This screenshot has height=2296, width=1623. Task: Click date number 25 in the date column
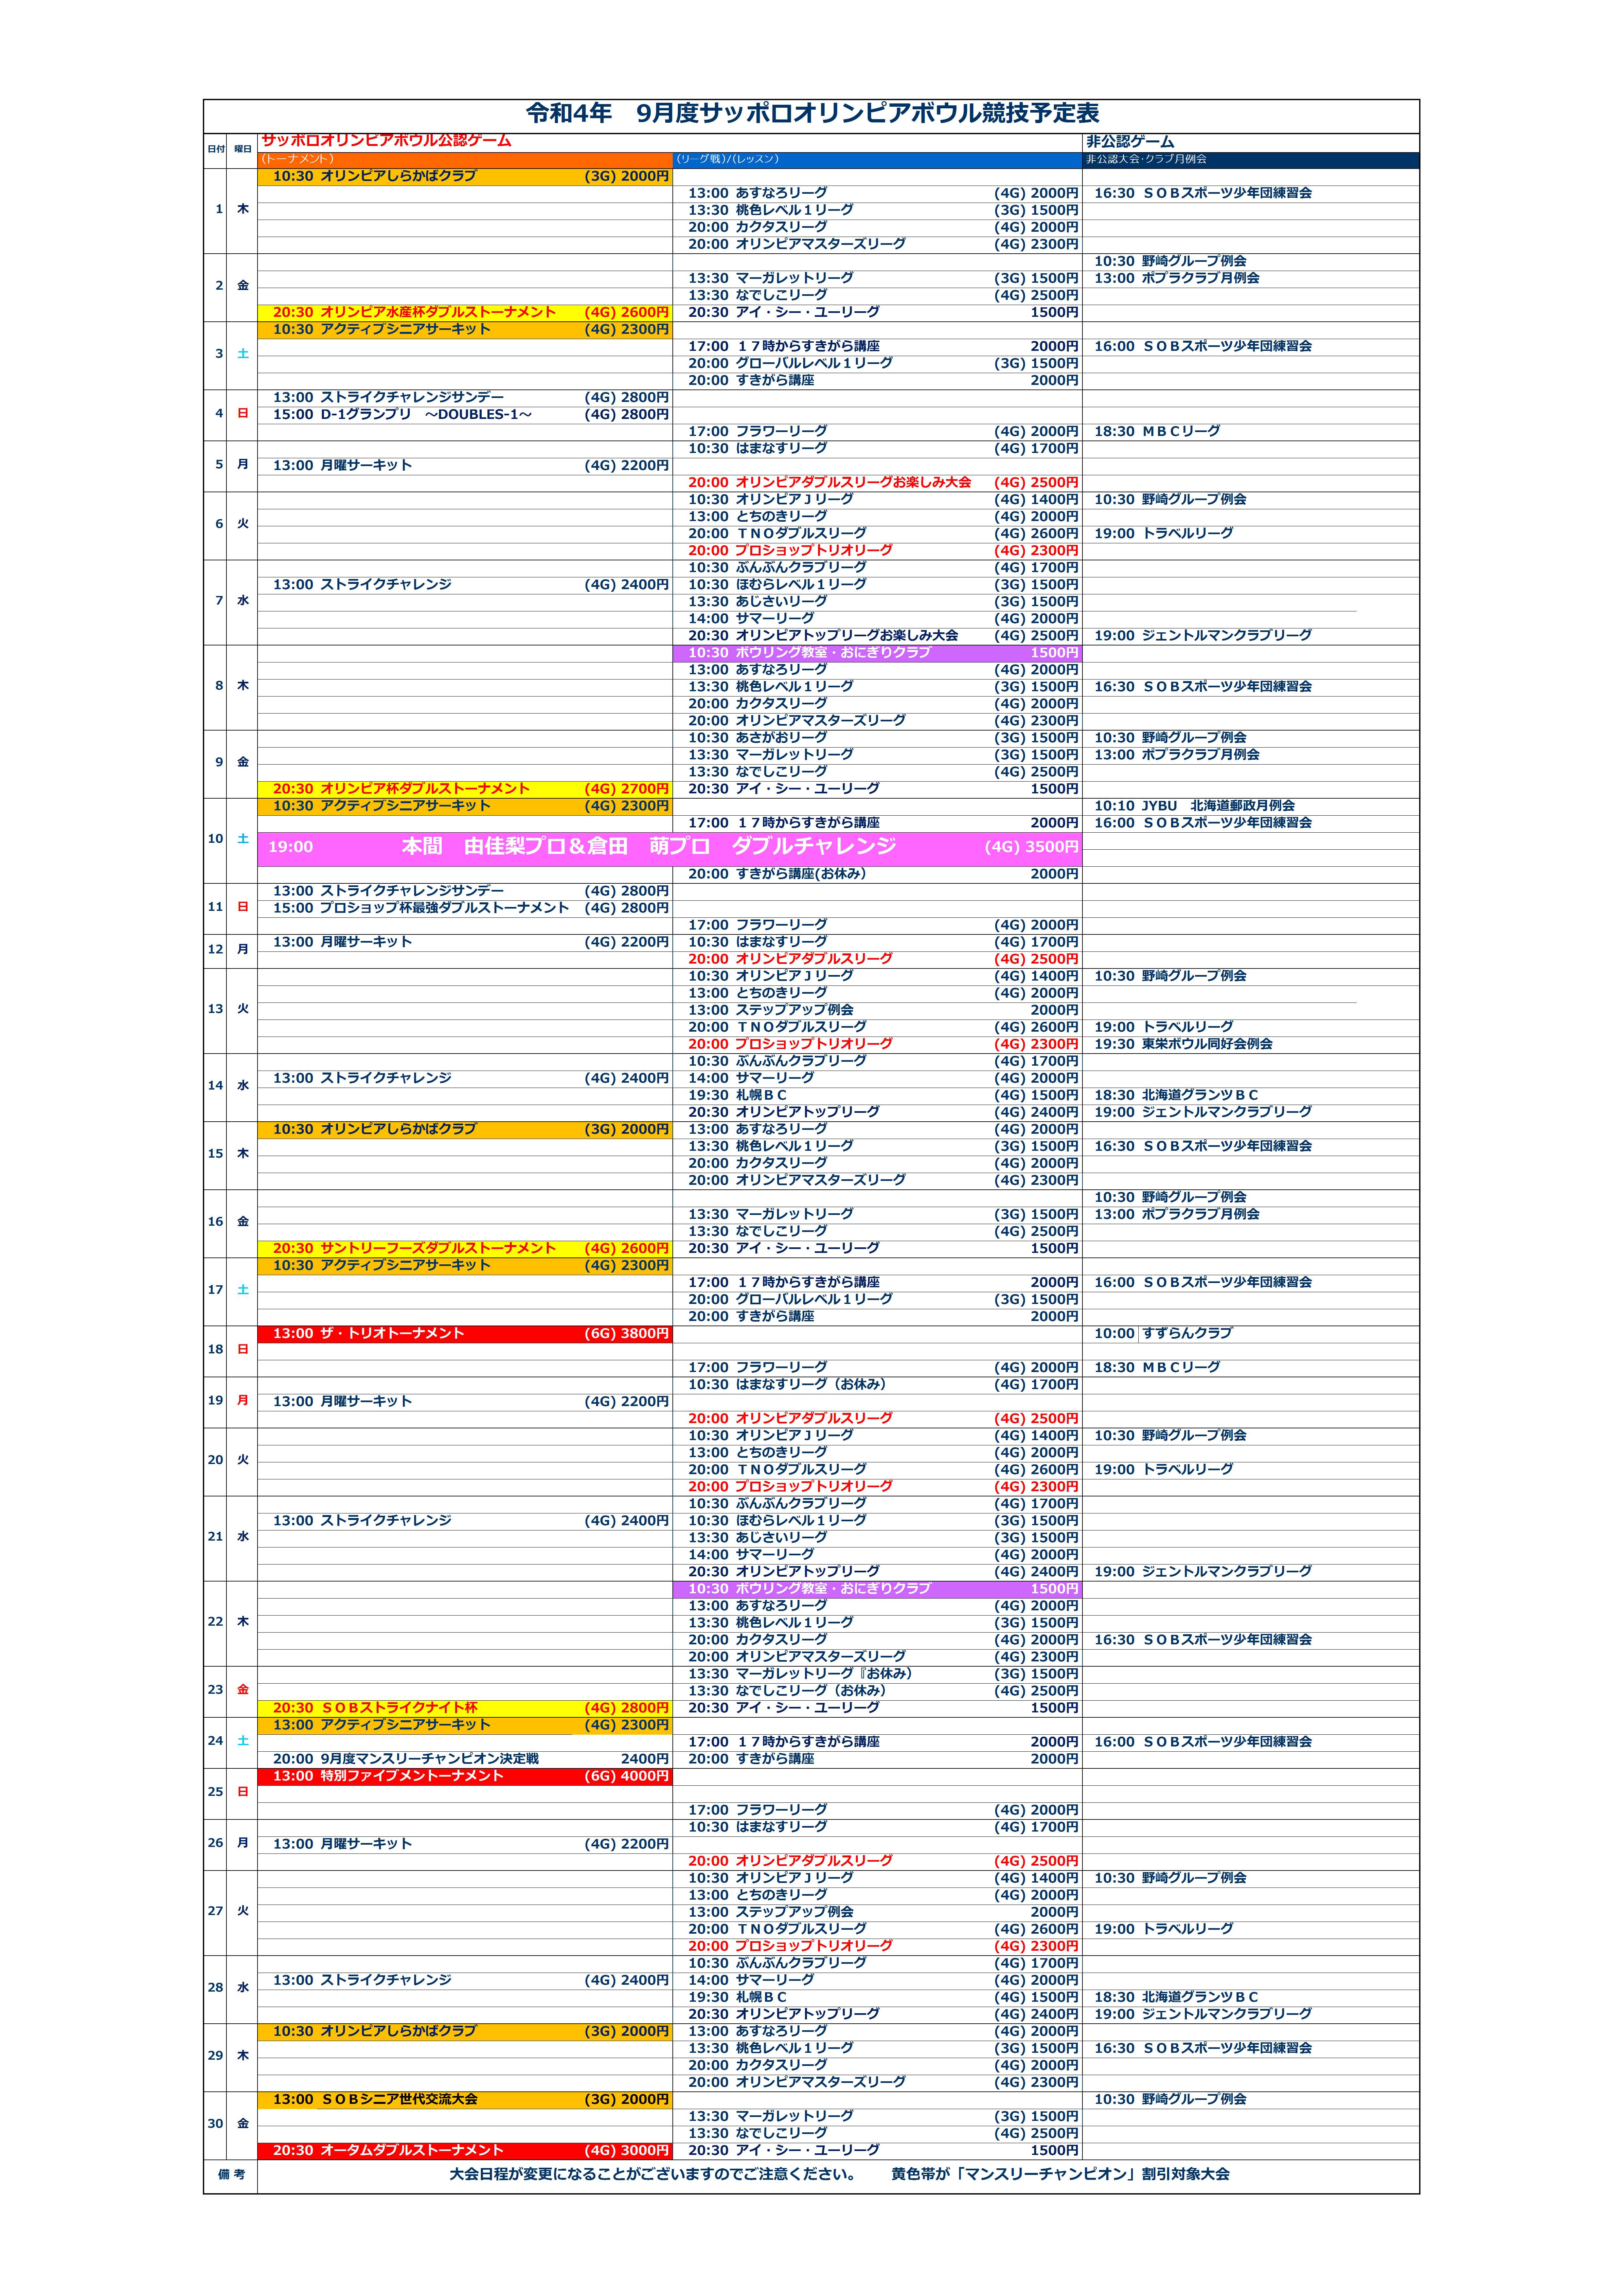coord(215,1792)
